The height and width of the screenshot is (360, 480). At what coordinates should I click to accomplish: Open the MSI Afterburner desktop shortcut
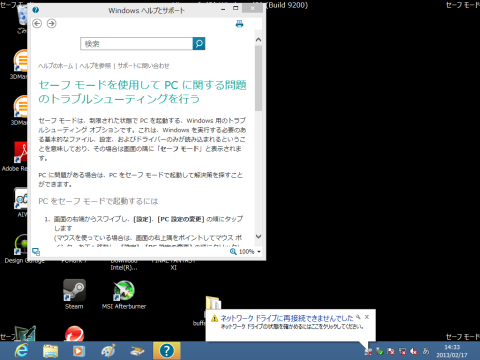click(124, 295)
